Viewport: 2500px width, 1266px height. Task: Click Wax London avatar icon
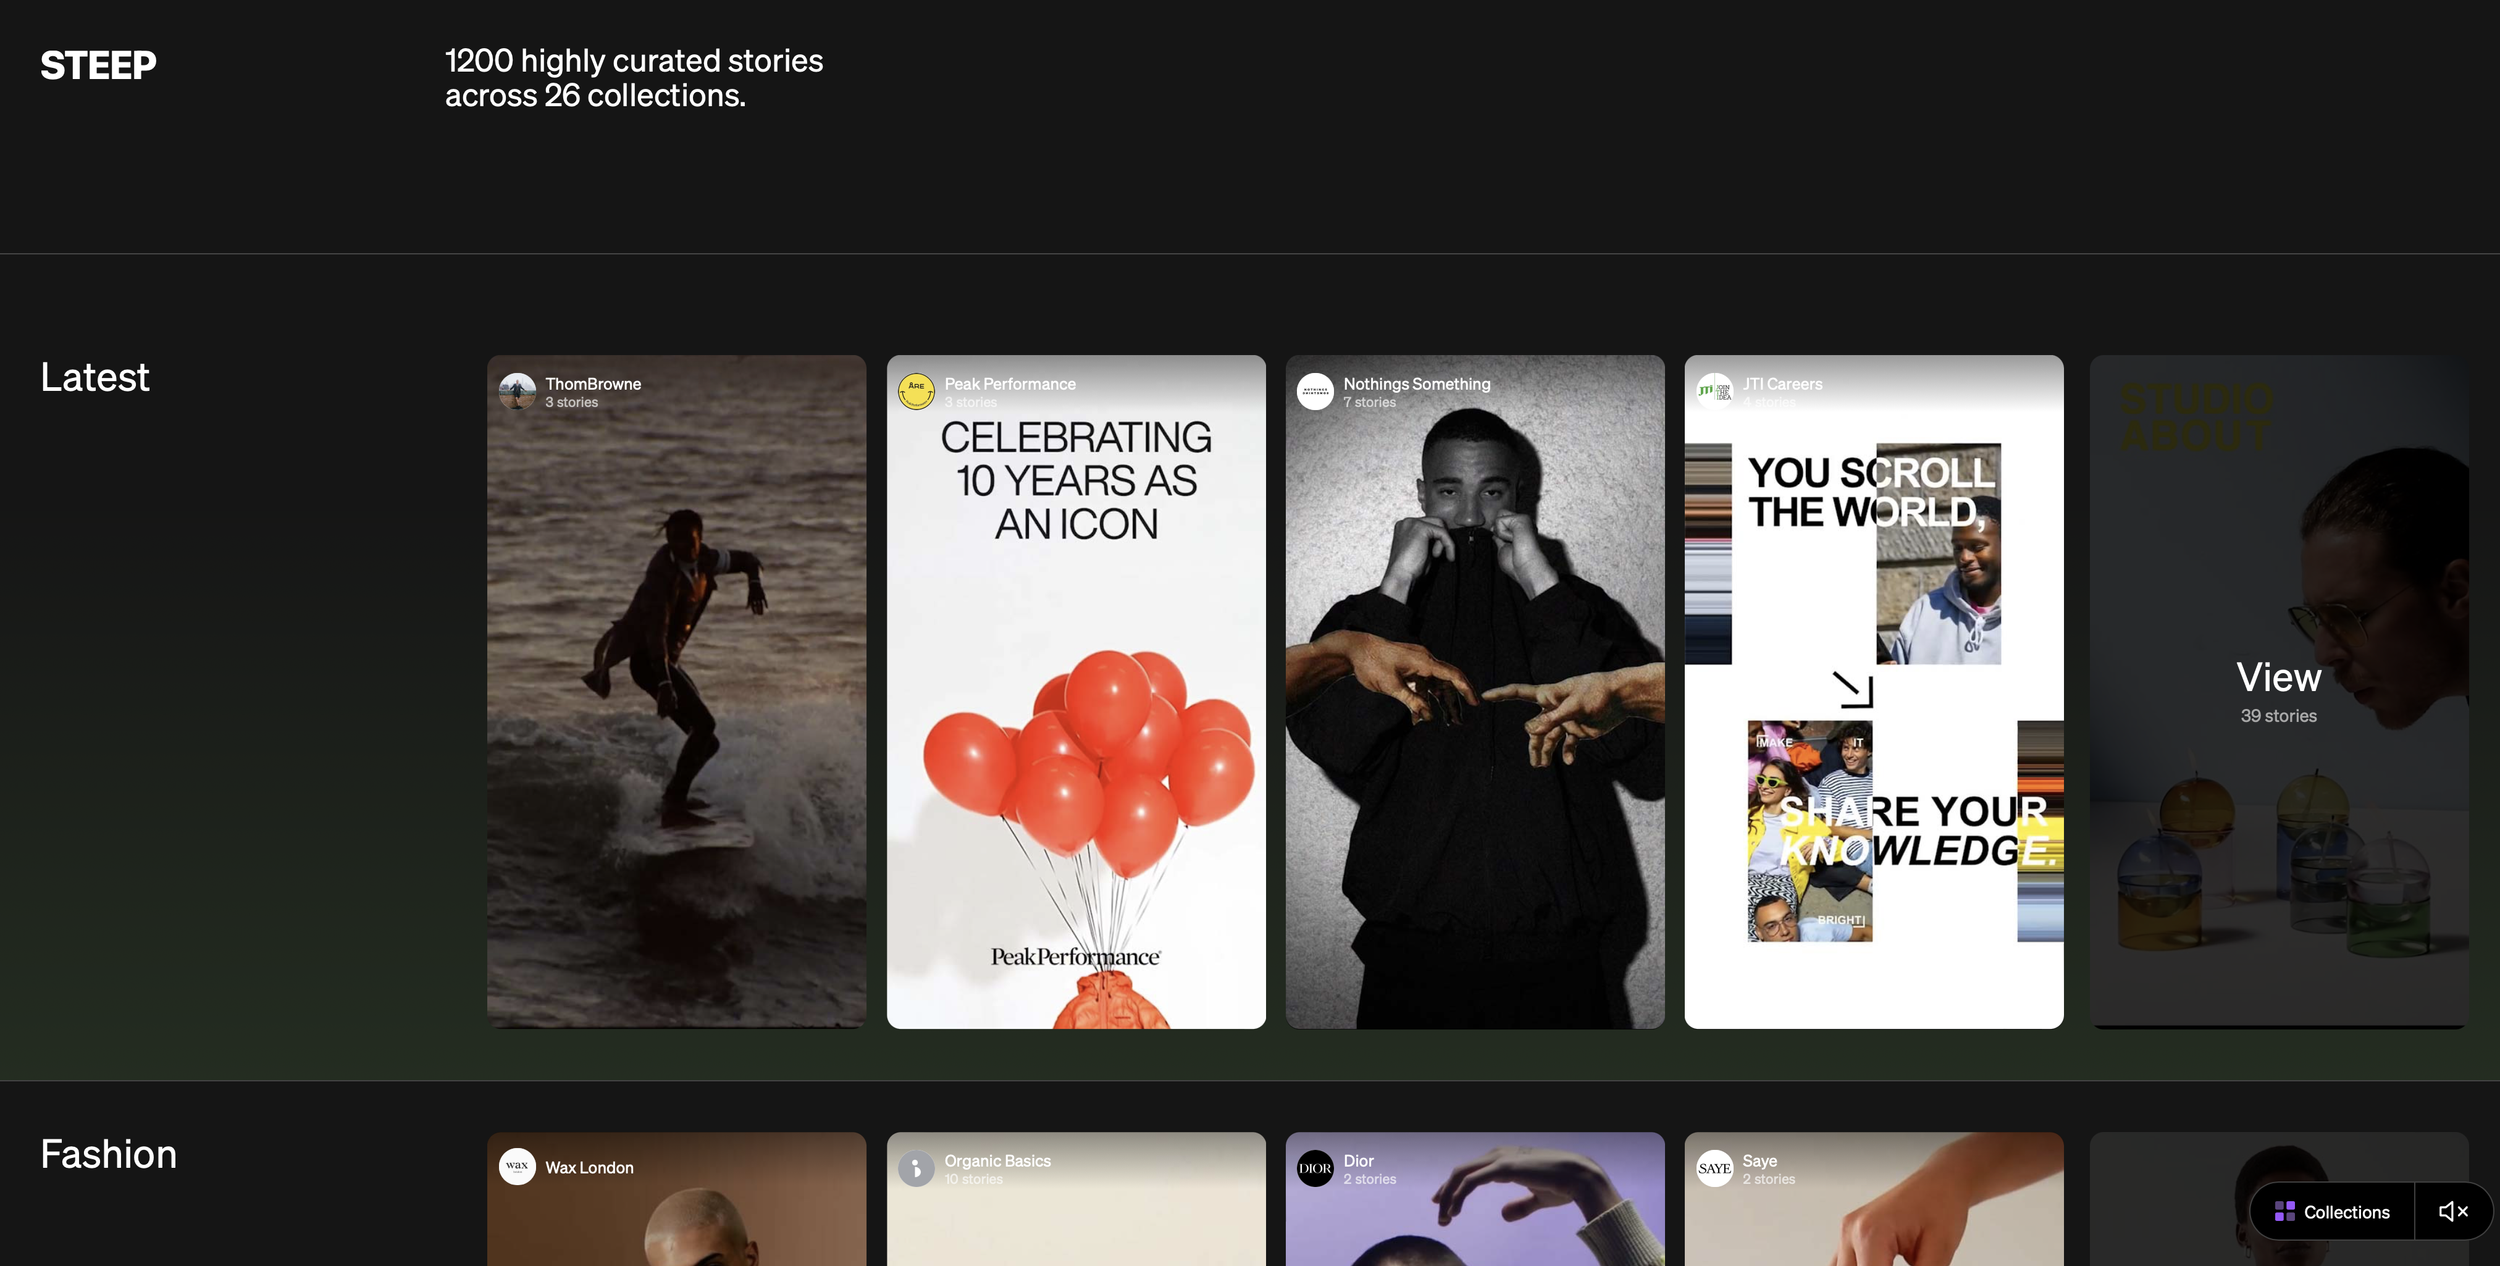(x=517, y=1167)
